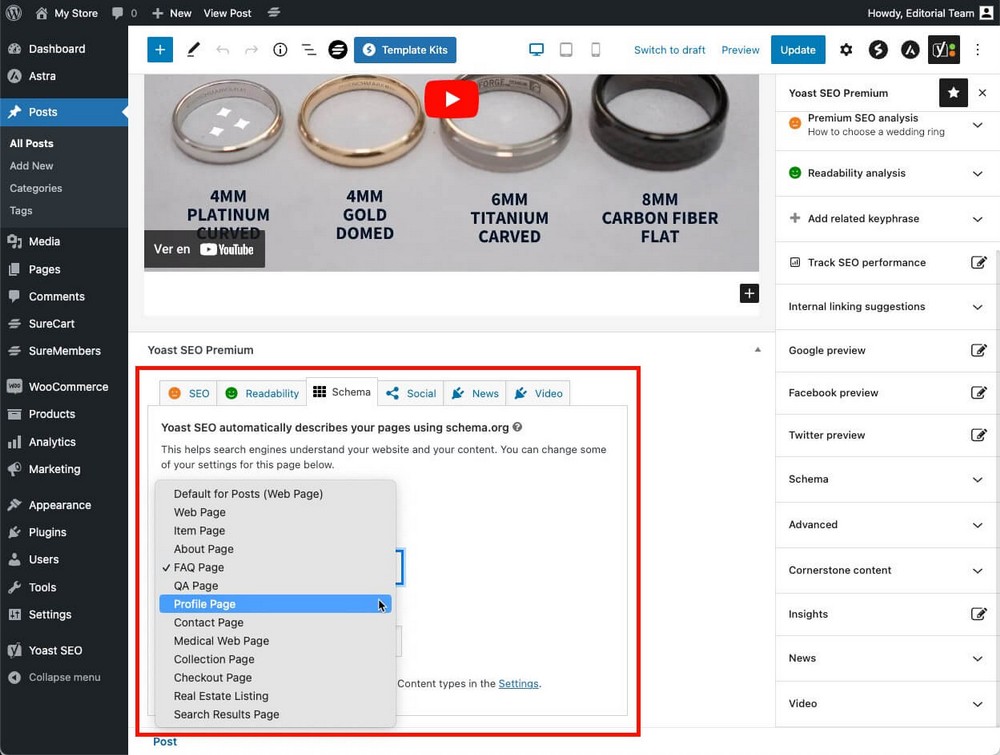This screenshot has width=1000, height=755.
Task: Click the Redo arrow
Action: 251,50
